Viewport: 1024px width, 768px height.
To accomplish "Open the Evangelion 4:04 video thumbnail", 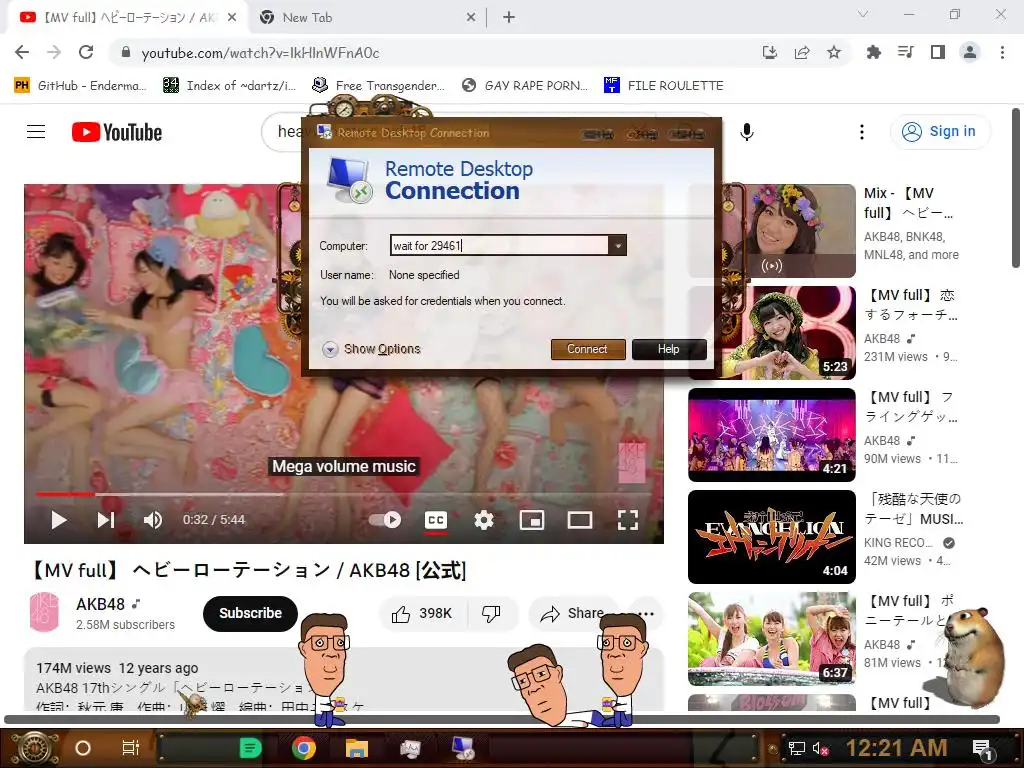I will click(772, 537).
